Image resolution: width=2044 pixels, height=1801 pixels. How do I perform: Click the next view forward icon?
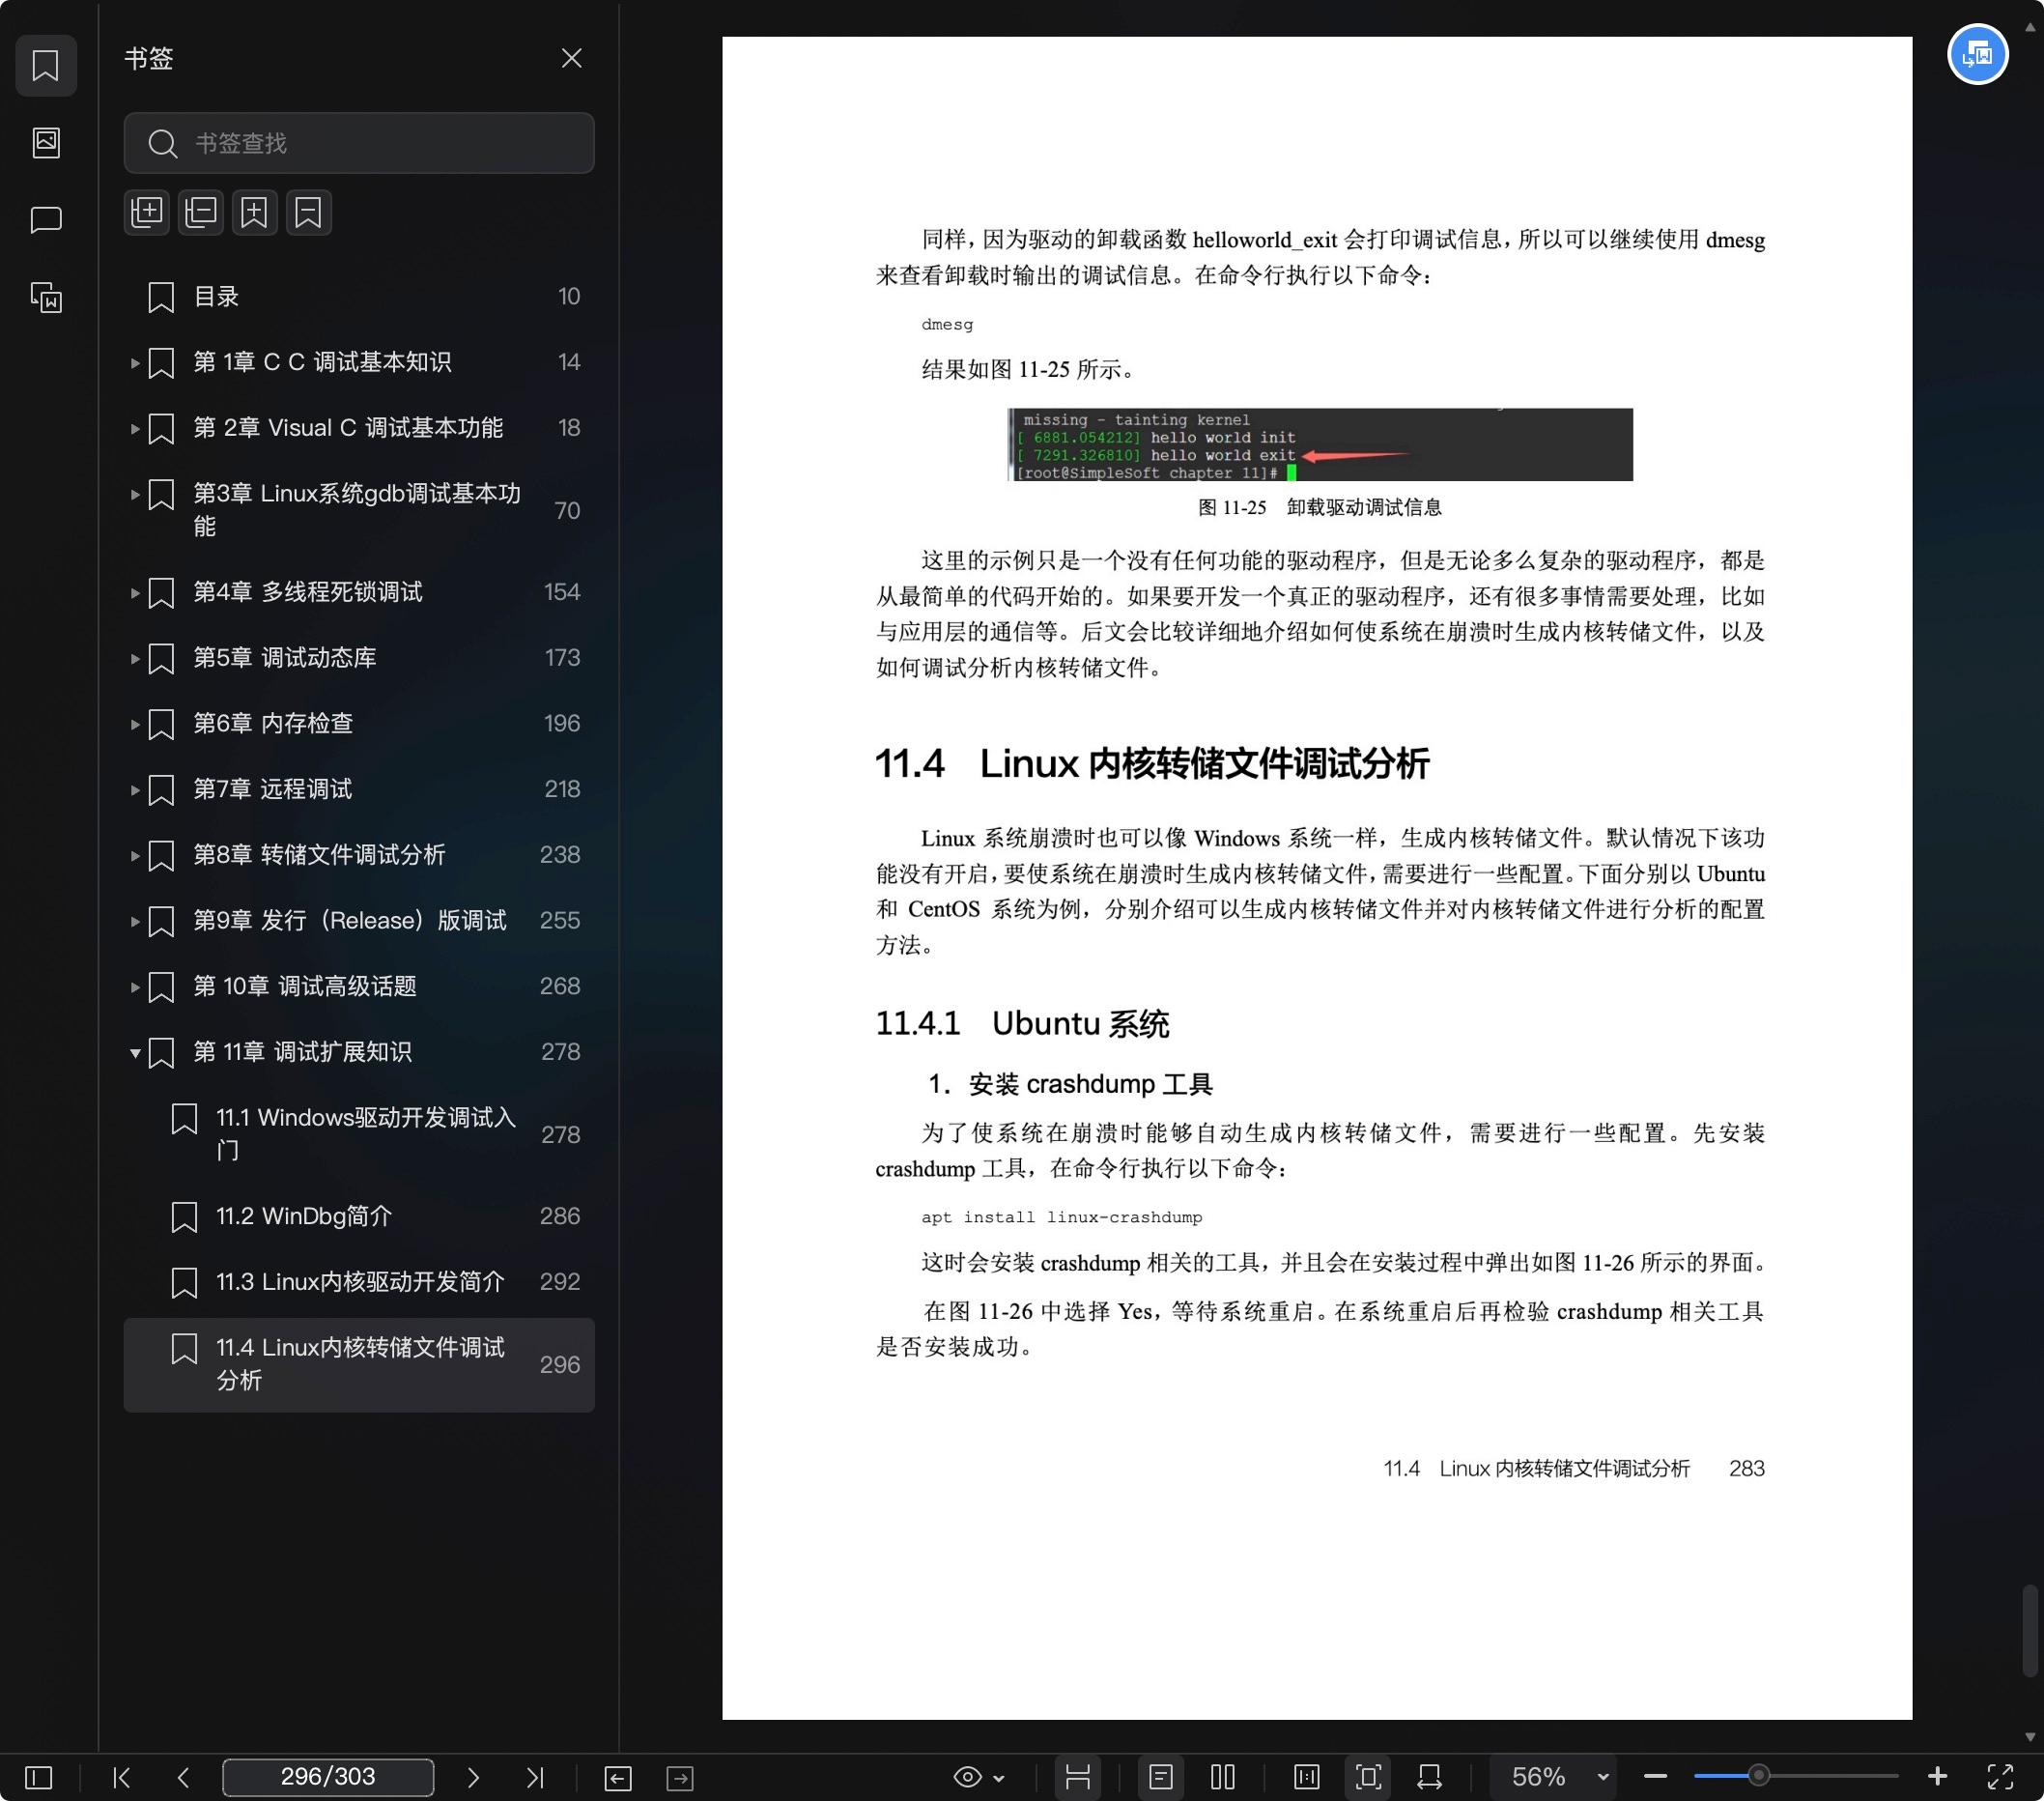(x=680, y=1777)
